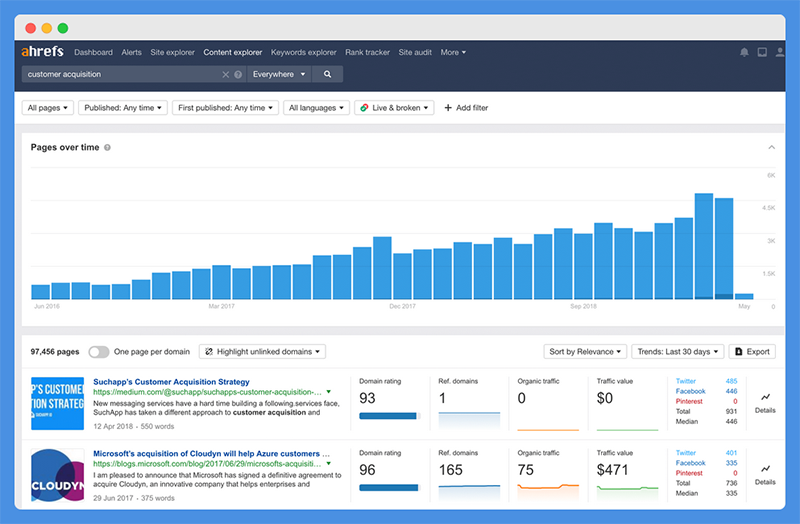The image size is (800, 524).
Task: Open the Everywhere search scope dropdown
Action: point(279,74)
